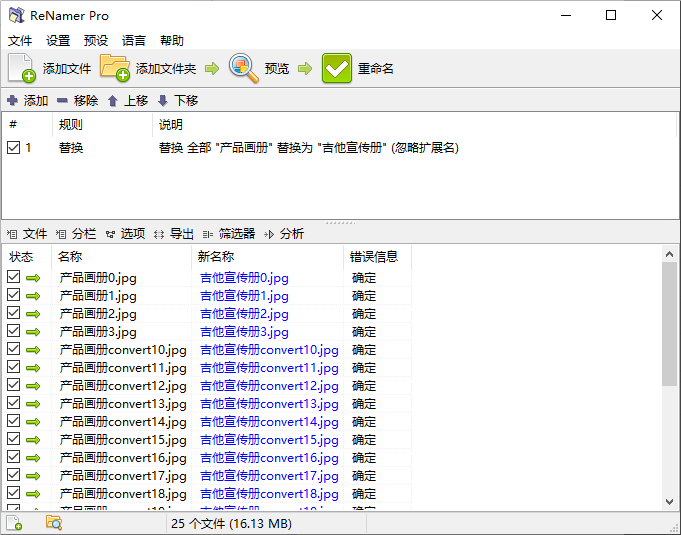Click the ReNamer Pro app icon in title bar
681x535 pixels.
coord(17,15)
